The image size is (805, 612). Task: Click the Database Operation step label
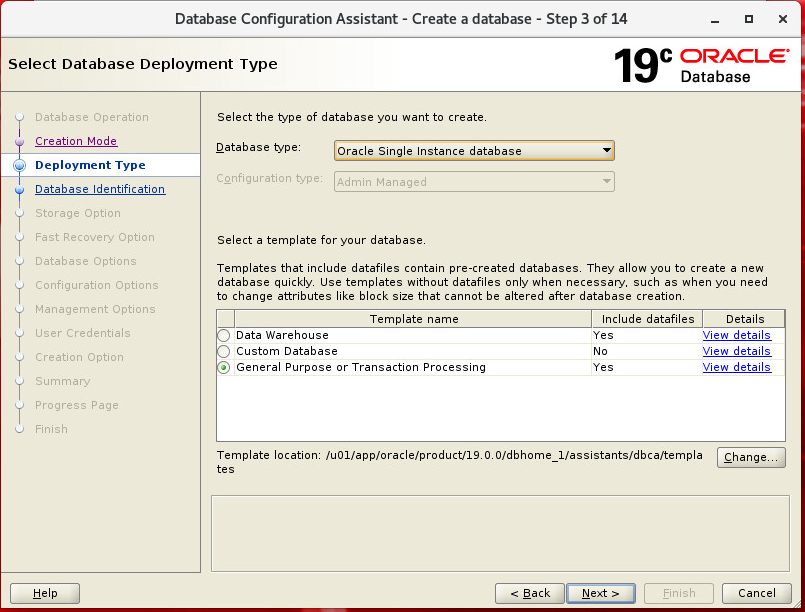coord(92,117)
